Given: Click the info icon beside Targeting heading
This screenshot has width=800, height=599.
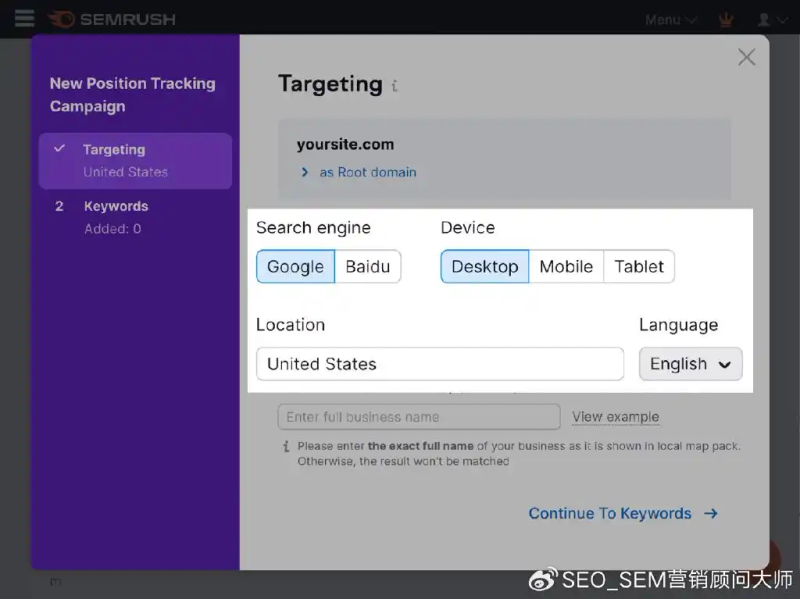Looking at the screenshot, I should 395,87.
